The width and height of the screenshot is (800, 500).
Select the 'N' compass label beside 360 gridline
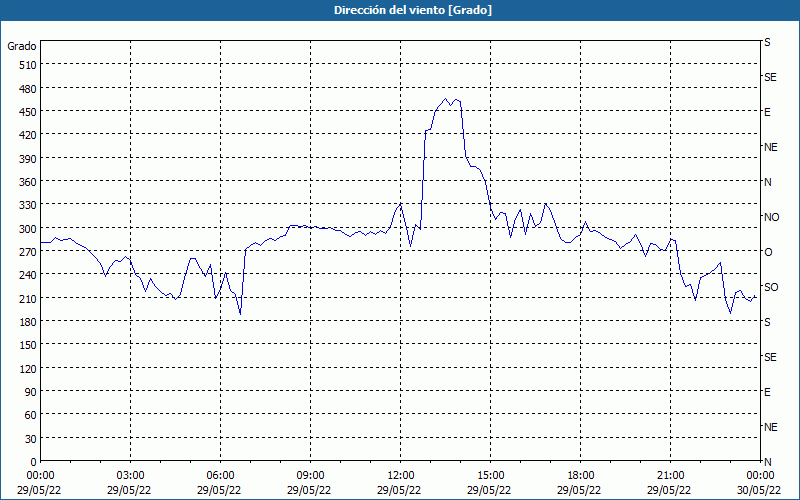pyautogui.click(x=767, y=182)
